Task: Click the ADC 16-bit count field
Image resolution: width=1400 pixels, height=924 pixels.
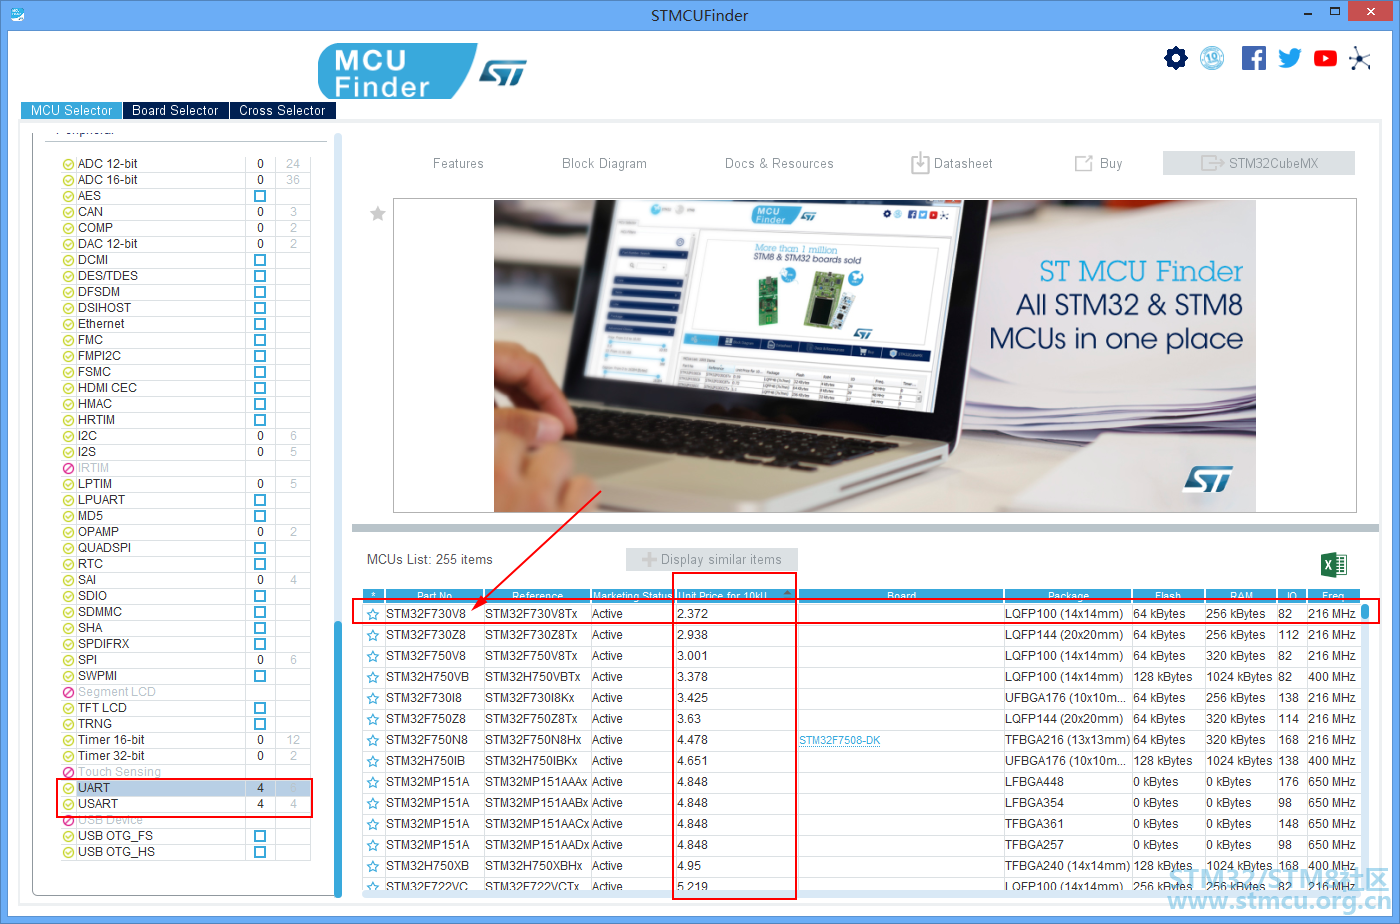Action: pos(260,180)
